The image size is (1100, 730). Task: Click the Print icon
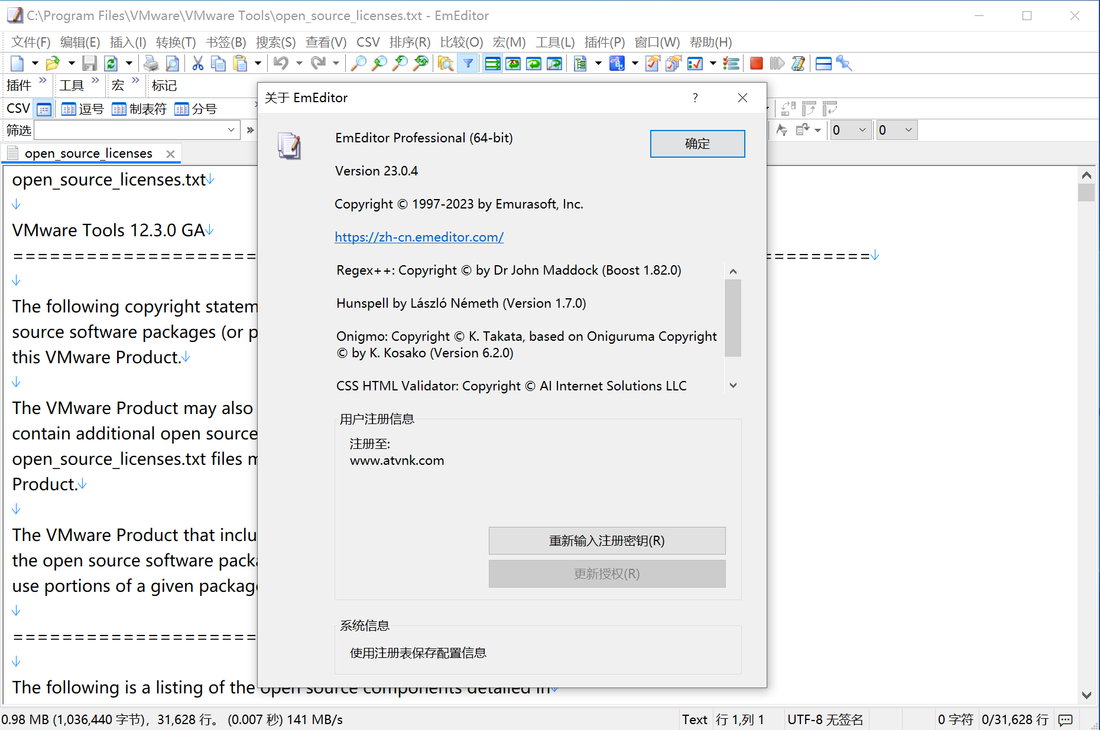[151, 64]
